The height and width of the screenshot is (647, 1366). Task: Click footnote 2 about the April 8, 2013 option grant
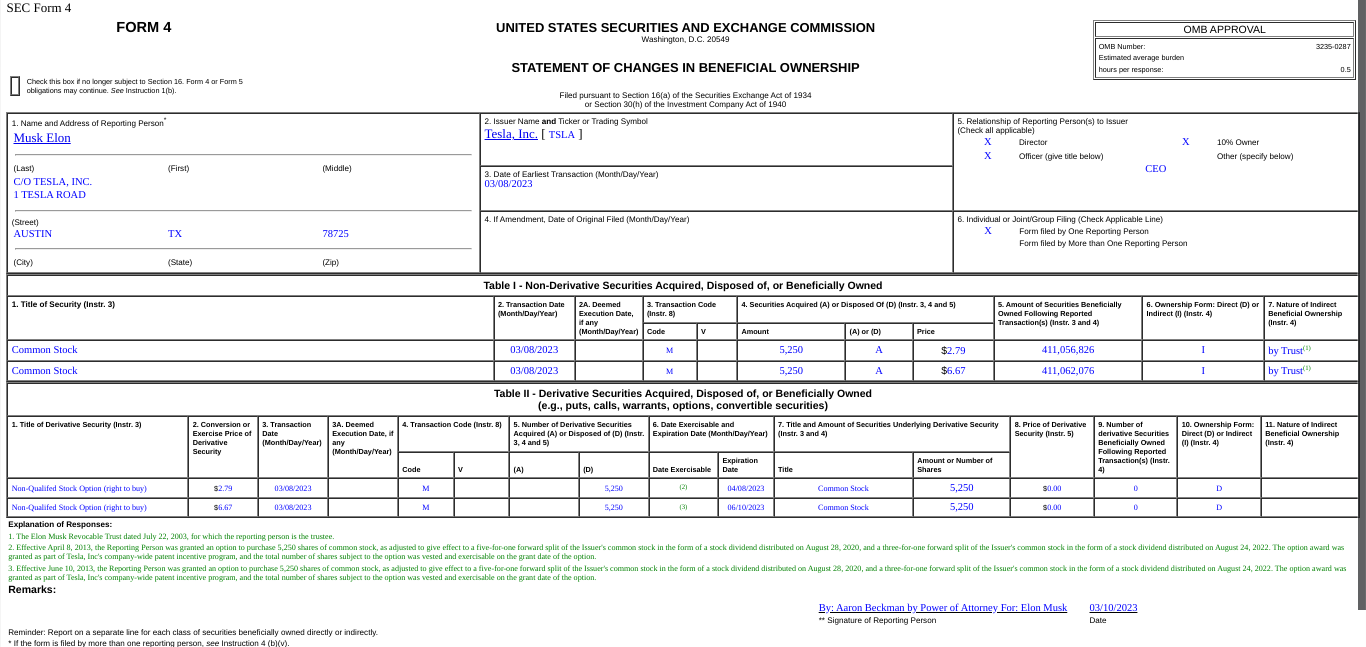pos(677,552)
